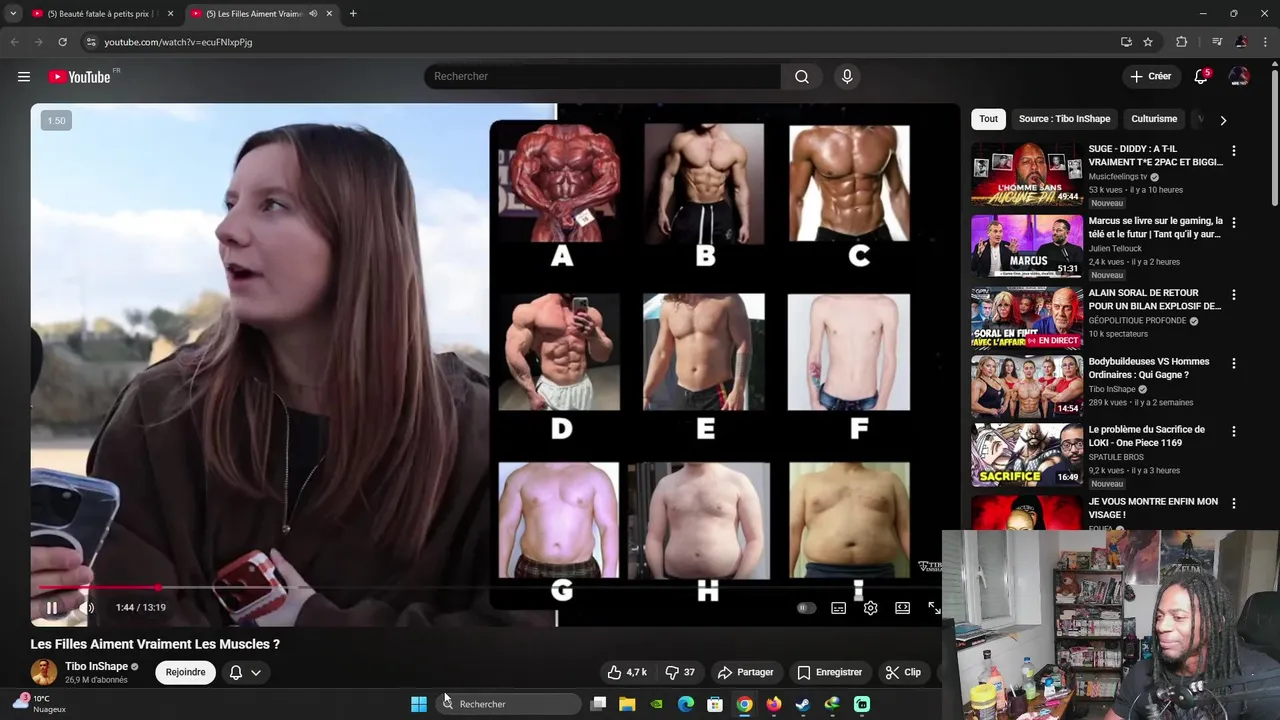Share the video with Partager

[x=746, y=672]
